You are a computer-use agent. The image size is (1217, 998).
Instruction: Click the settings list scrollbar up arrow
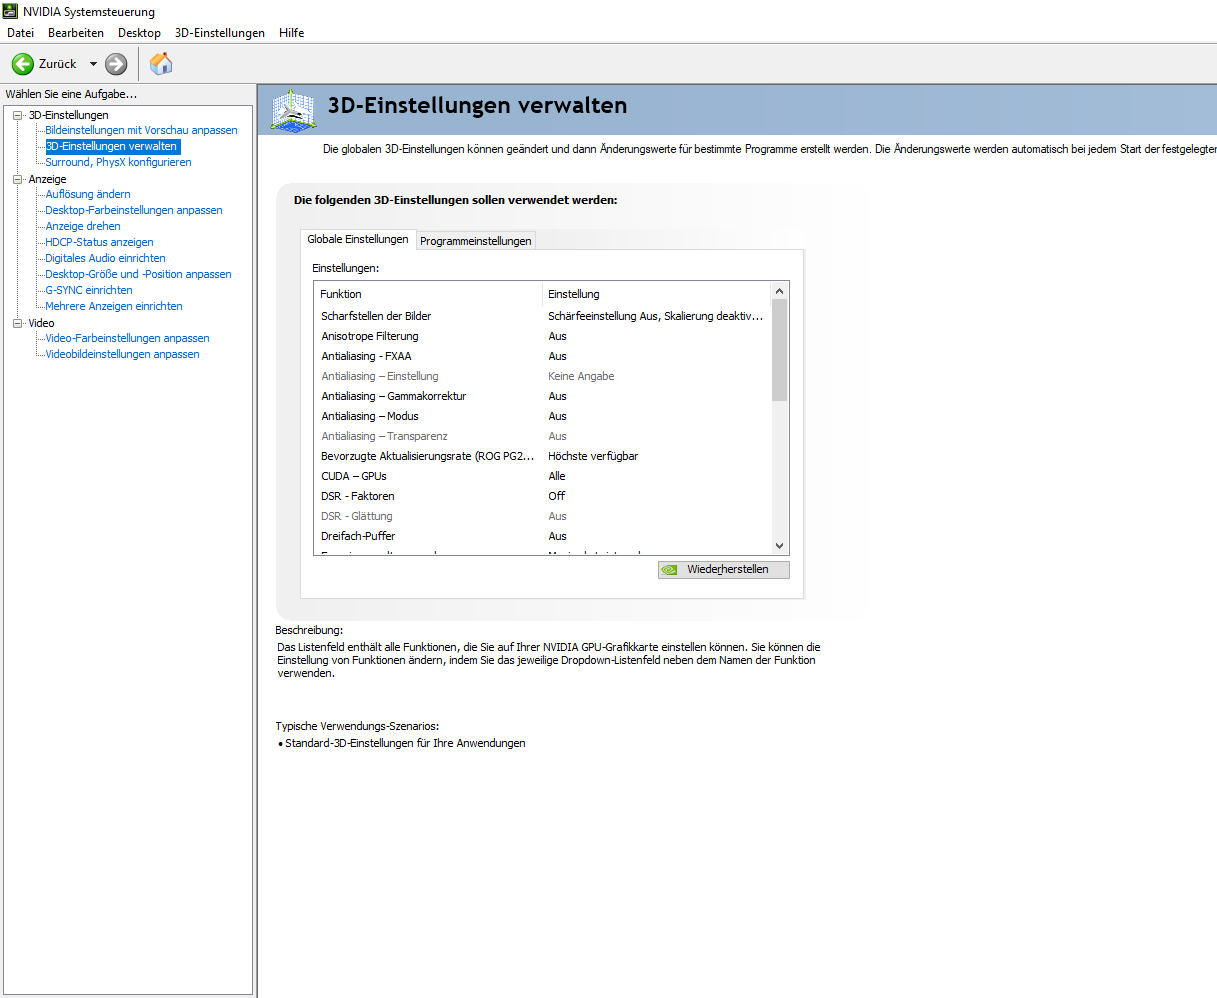point(780,291)
